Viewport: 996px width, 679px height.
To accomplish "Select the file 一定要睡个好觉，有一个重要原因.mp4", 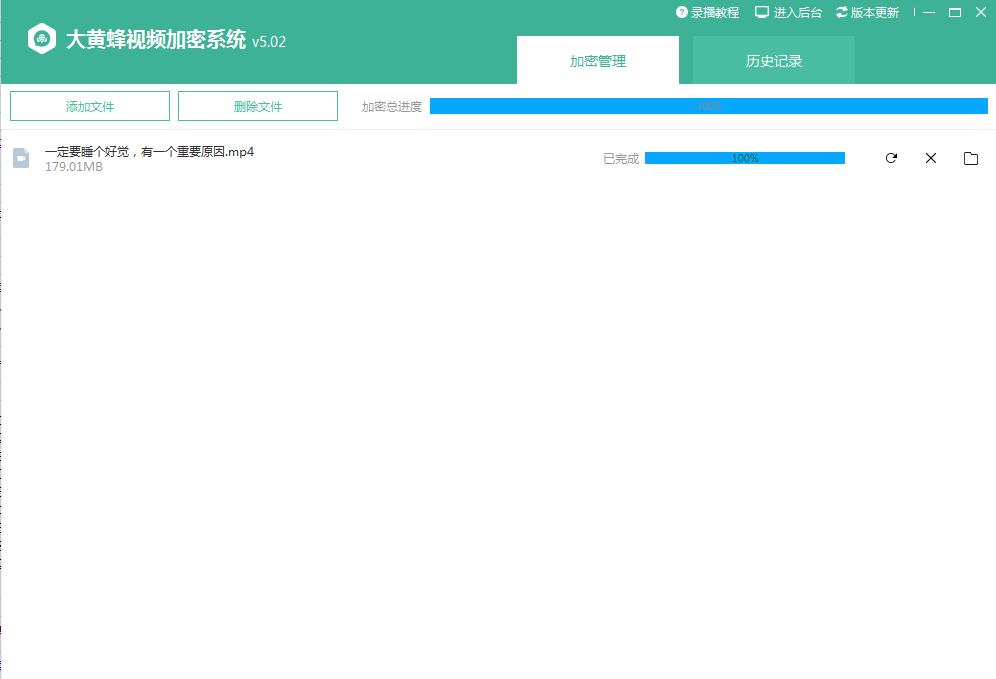I will [x=150, y=152].
